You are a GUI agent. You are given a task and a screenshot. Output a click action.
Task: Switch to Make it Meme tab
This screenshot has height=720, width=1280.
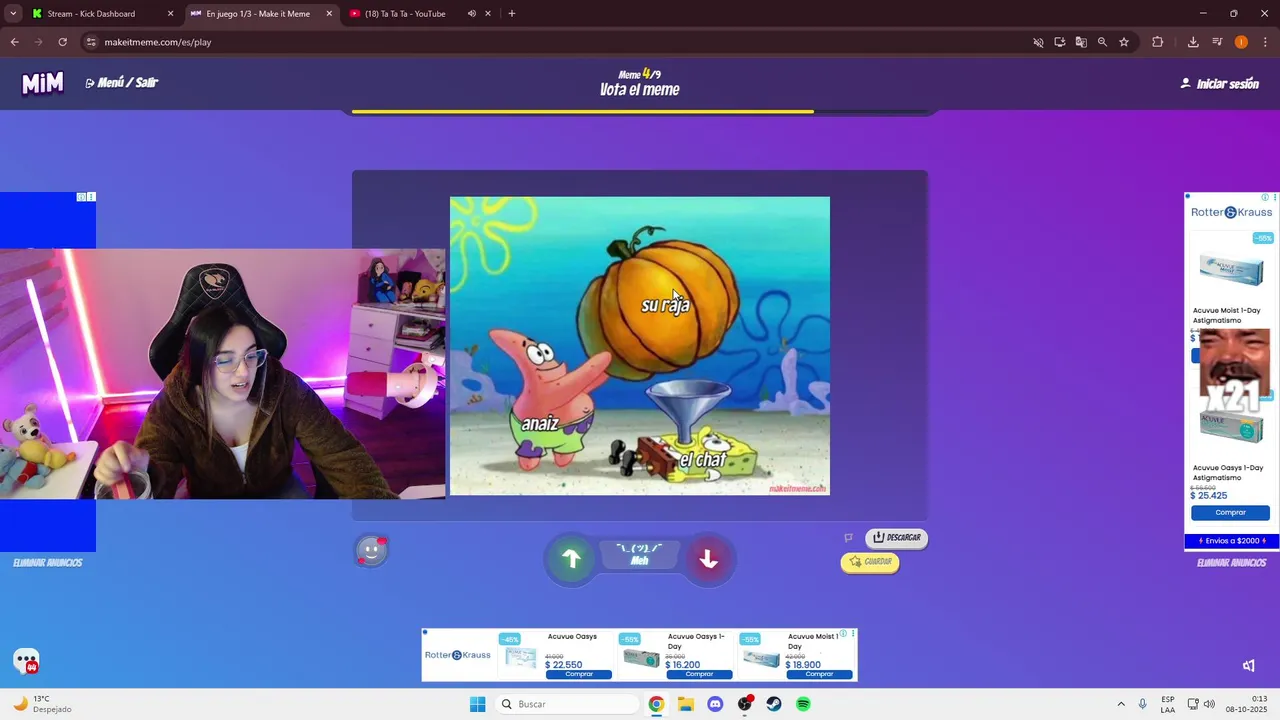[258, 14]
